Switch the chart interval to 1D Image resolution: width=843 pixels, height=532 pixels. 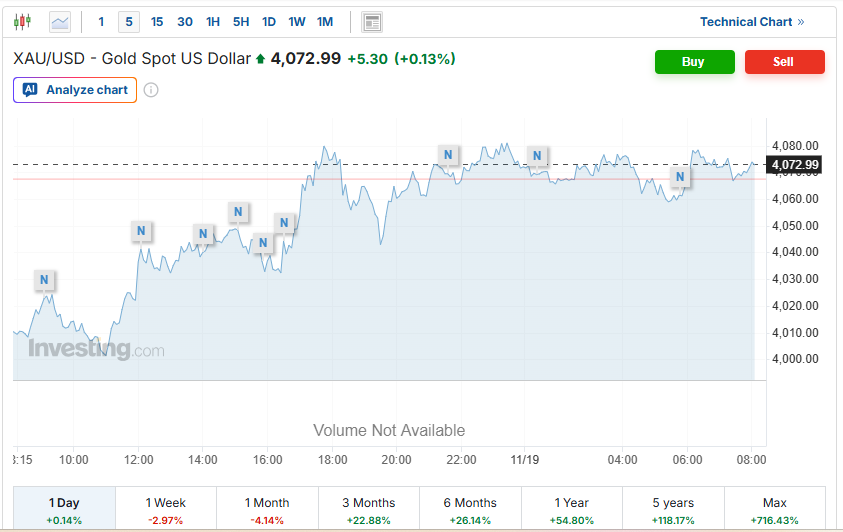[x=269, y=21]
